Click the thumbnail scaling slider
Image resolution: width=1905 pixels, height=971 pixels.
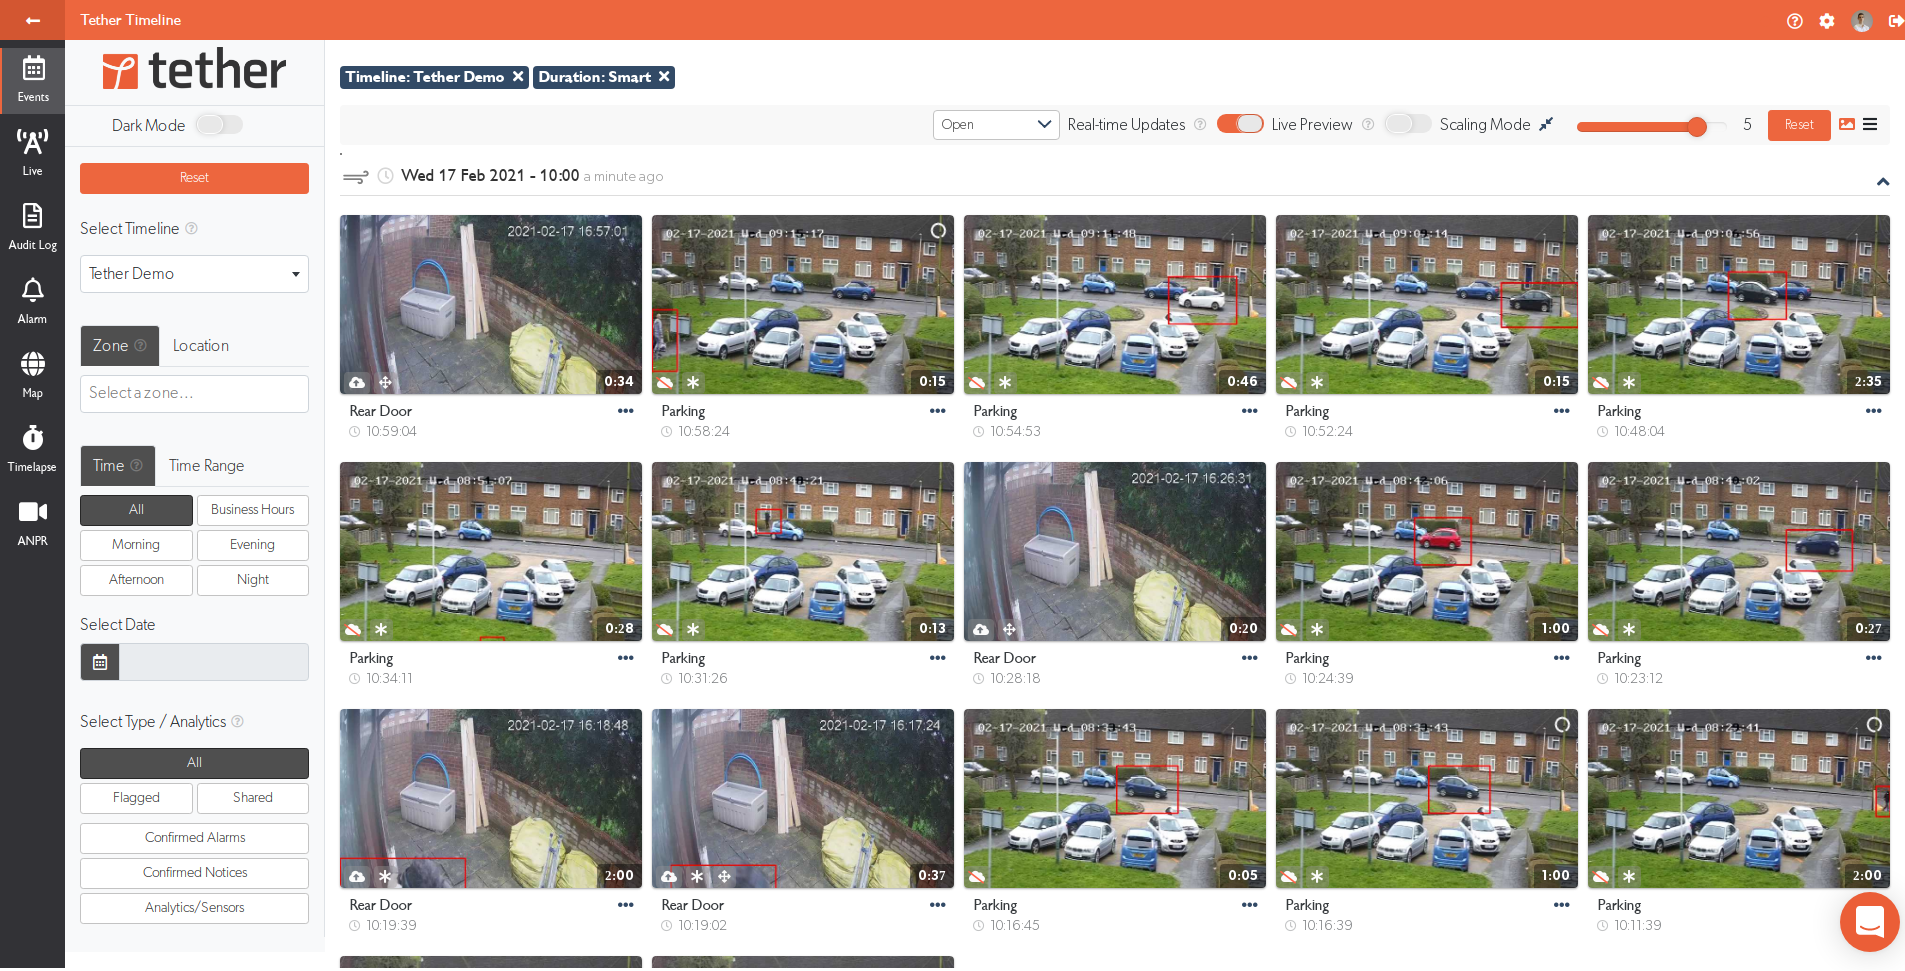point(1650,126)
